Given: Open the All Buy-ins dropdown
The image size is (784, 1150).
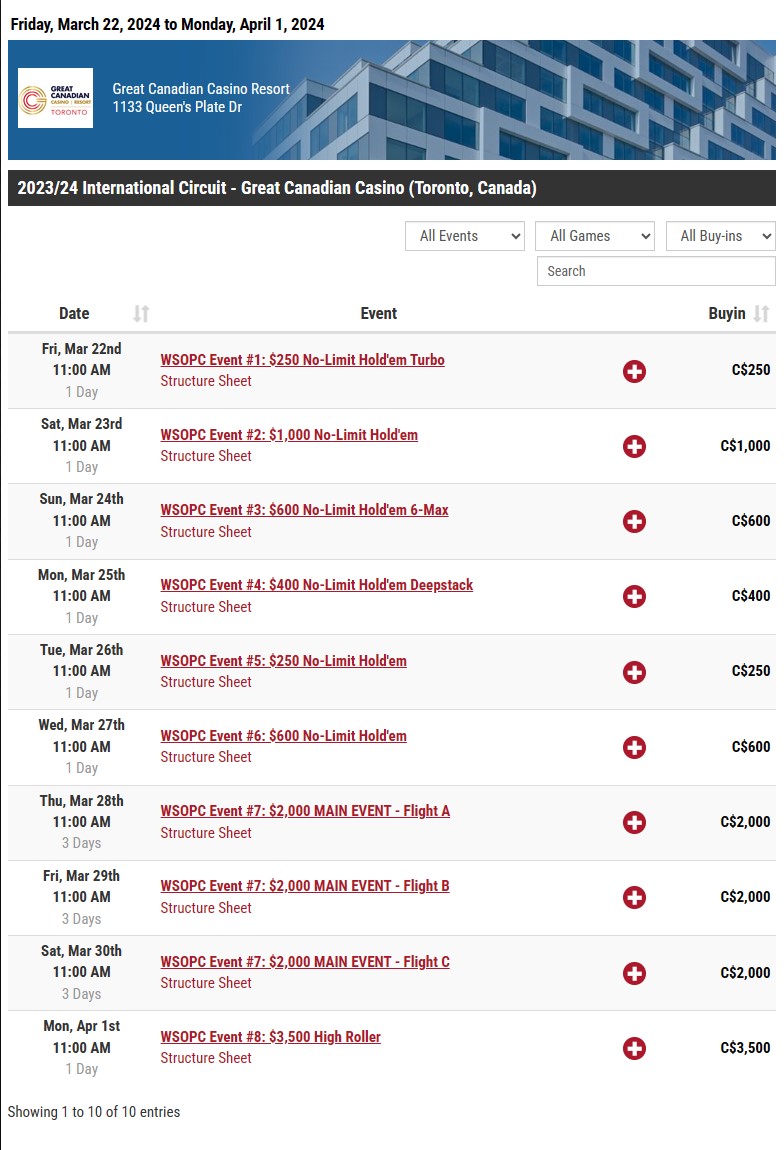Looking at the screenshot, I should pyautogui.click(x=720, y=236).
